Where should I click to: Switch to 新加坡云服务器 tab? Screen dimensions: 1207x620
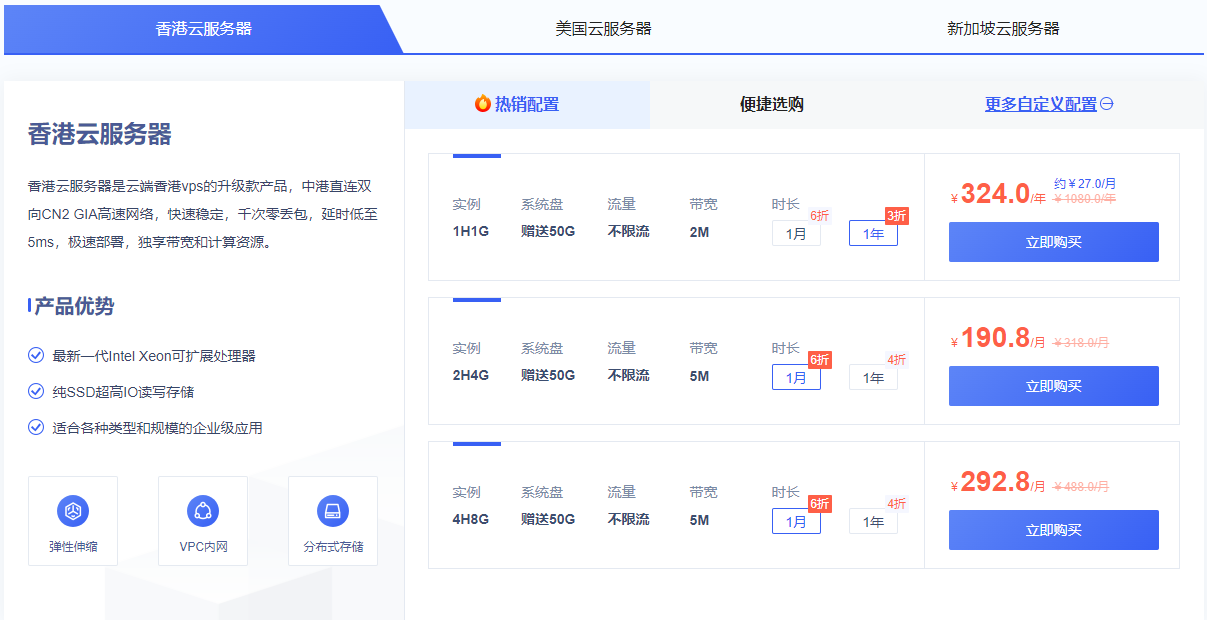[x=1003, y=29]
